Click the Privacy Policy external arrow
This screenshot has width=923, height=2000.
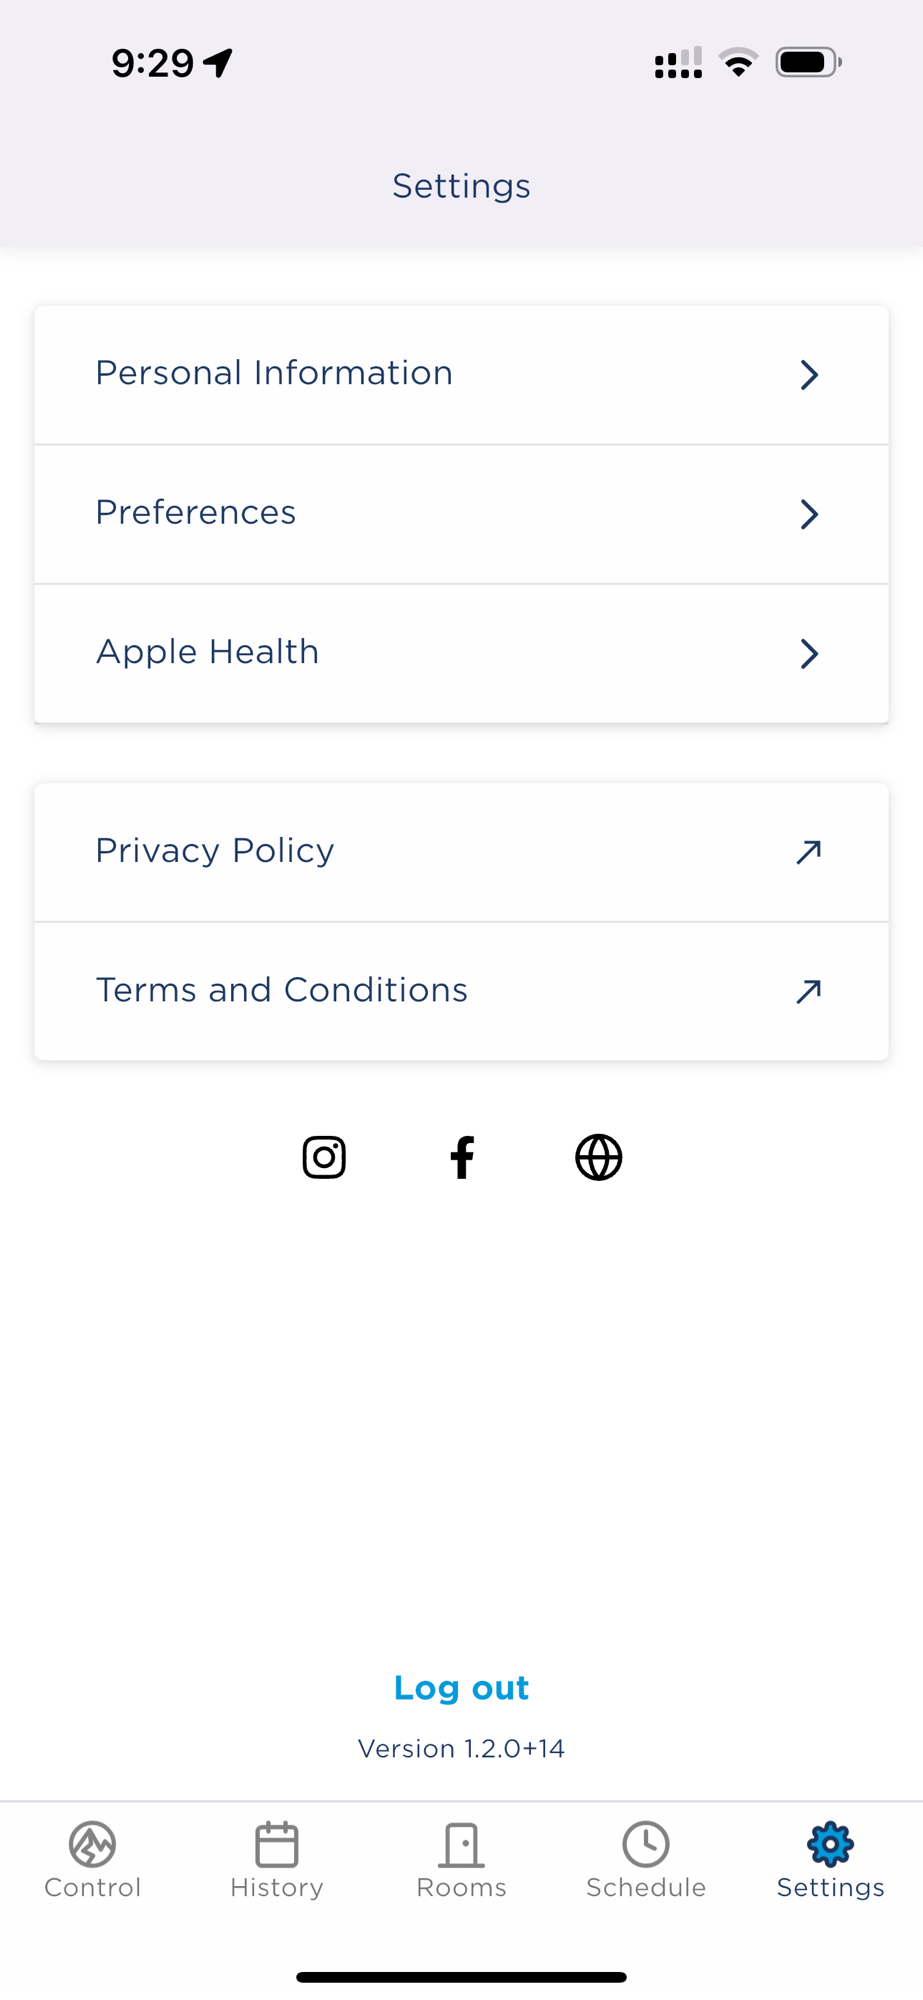pos(808,851)
